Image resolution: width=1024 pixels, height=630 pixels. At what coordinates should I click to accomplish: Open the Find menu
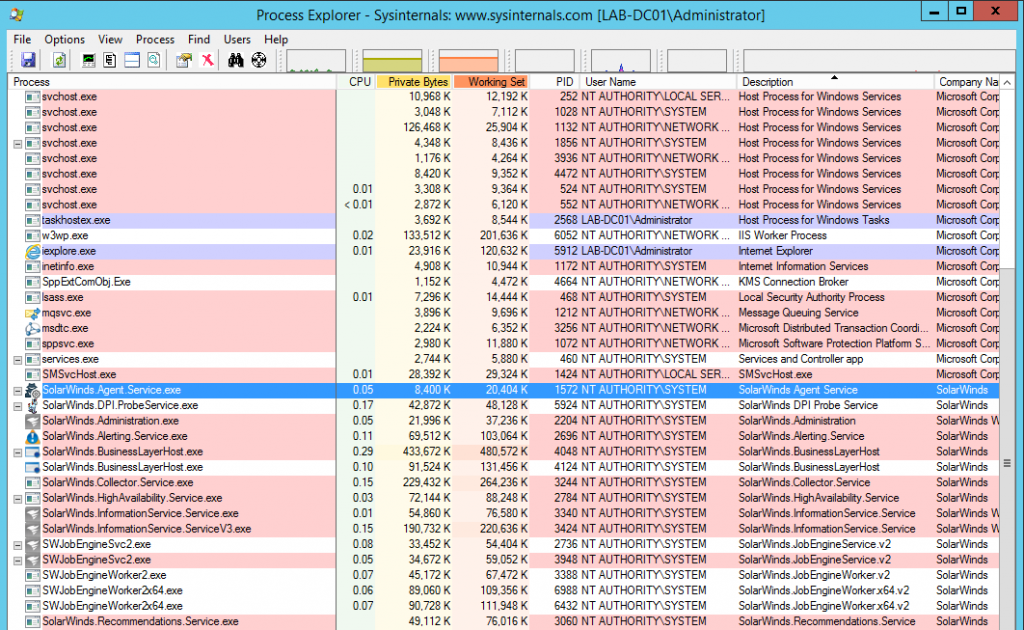tap(199, 39)
